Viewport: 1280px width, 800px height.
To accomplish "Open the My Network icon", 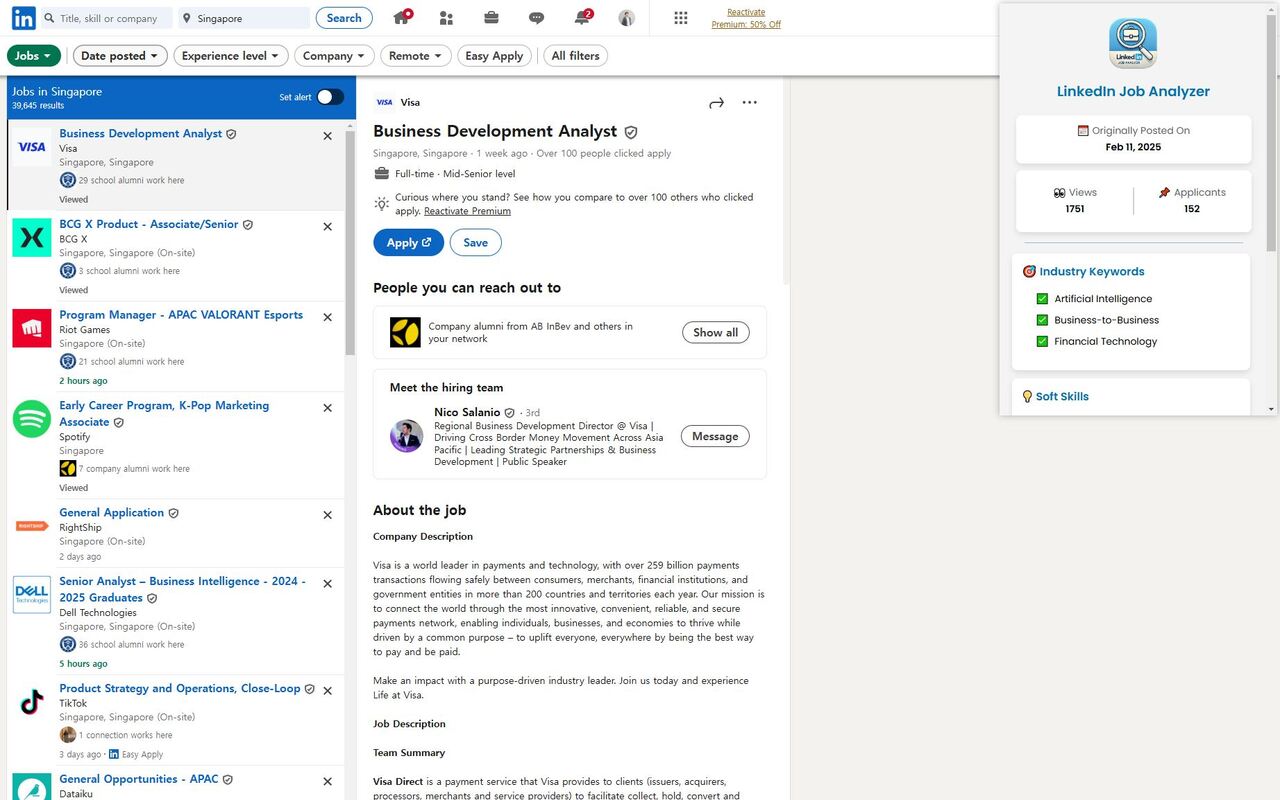I will (446, 18).
